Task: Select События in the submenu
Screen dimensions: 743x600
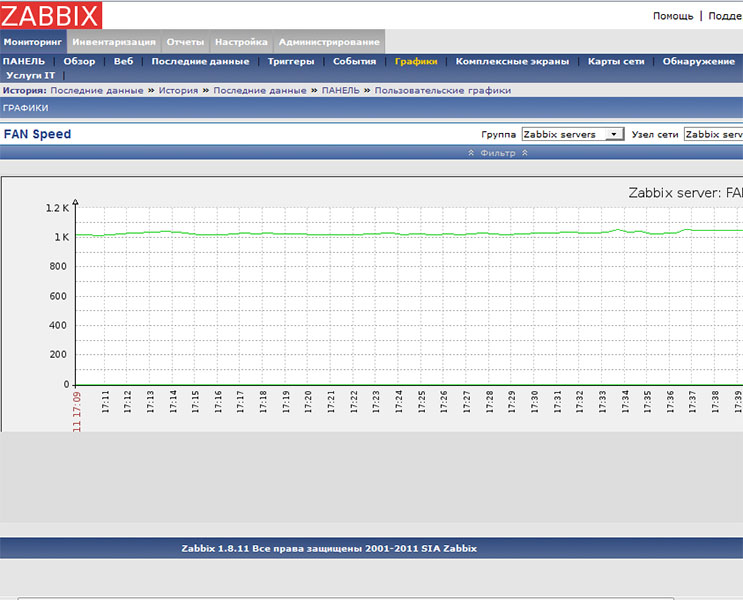Action: pos(354,61)
